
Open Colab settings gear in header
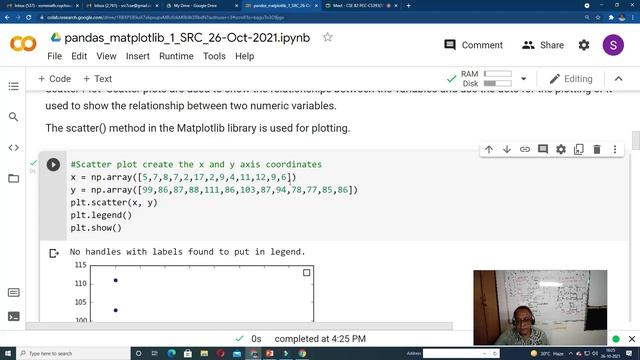click(584, 45)
